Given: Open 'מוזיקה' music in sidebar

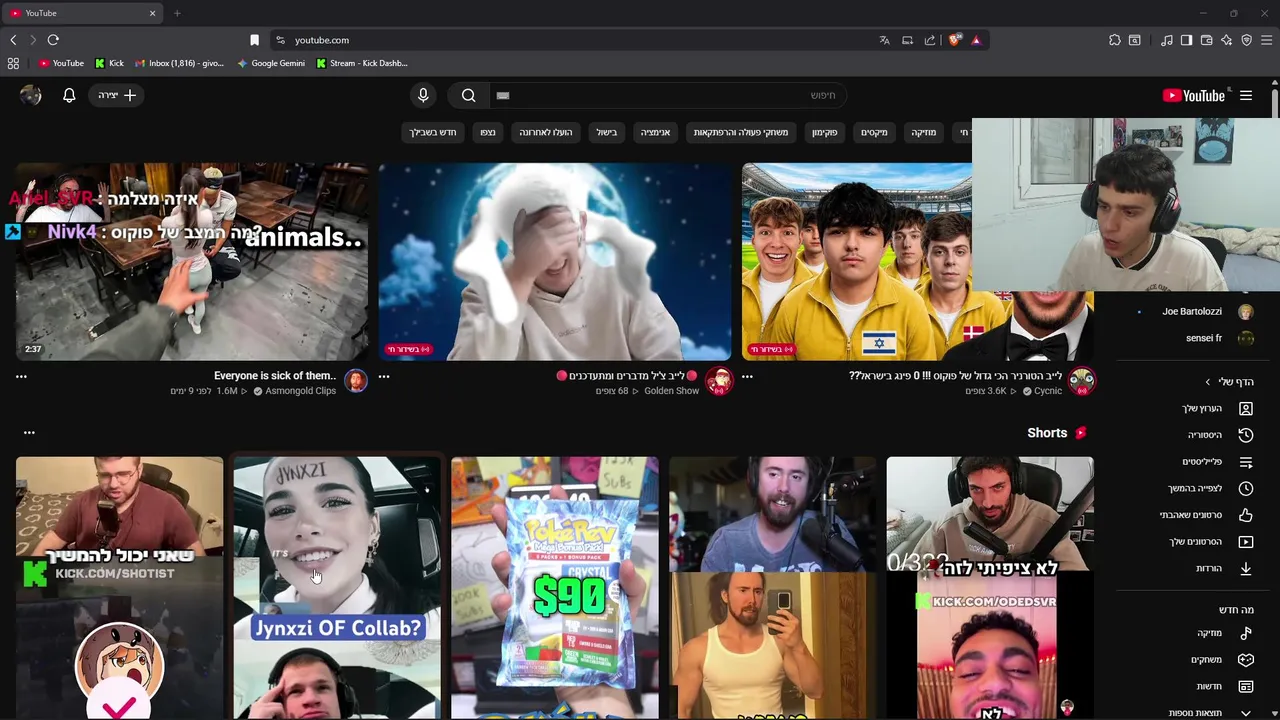Looking at the screenshot, I should coord(1217,633).
